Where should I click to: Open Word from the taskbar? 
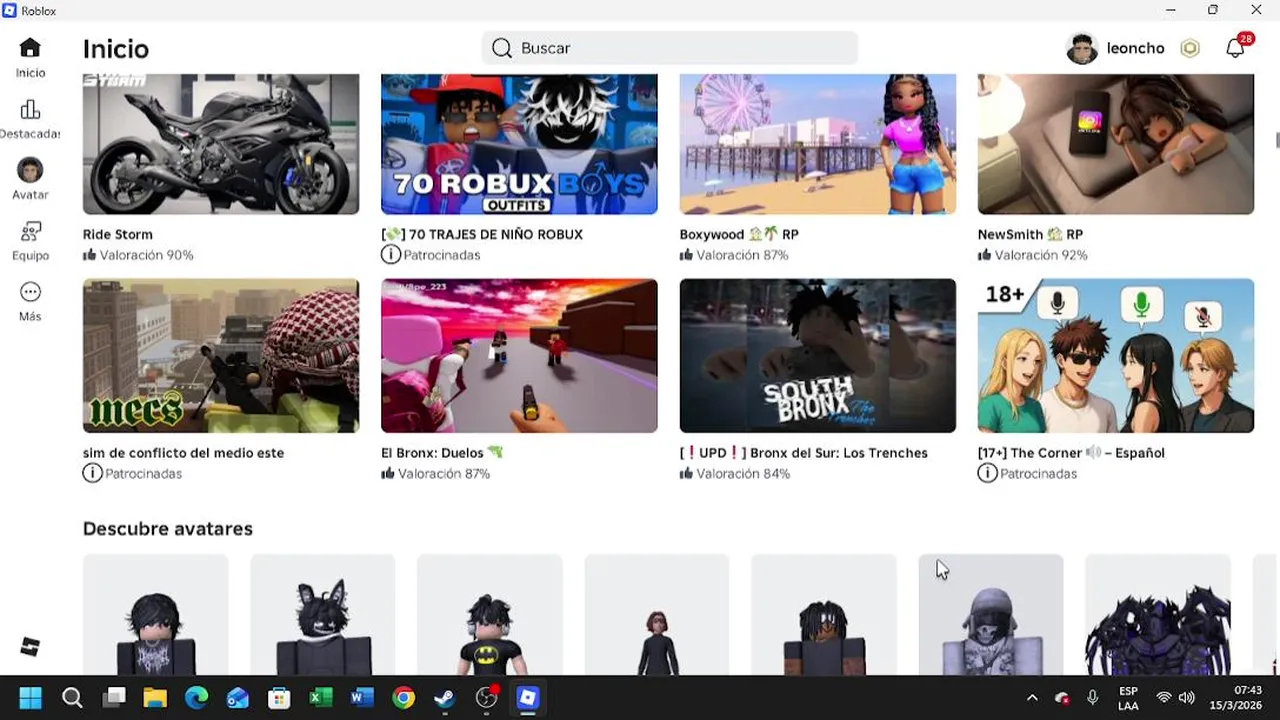[x=362, y=697]
